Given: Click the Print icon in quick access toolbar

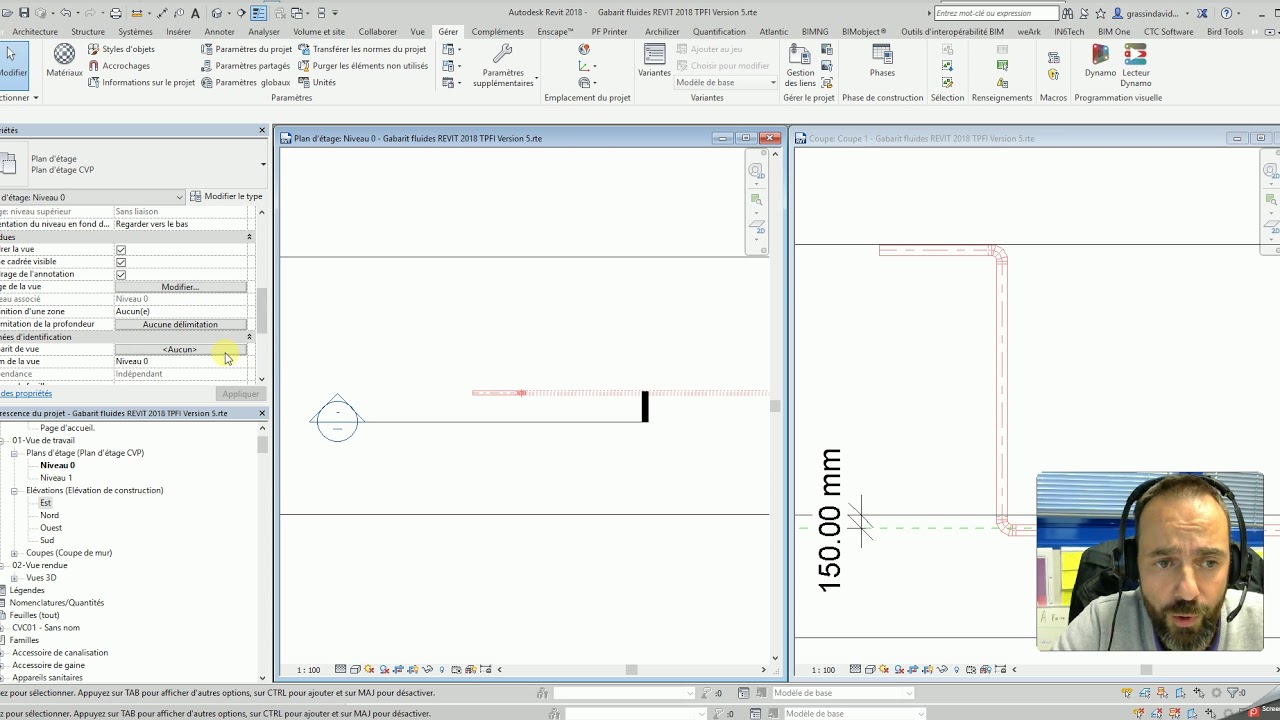Looking at the screenshot, I should [116, 13].
